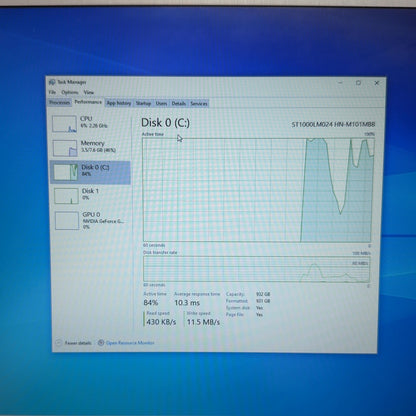This screenshot has width=416, height=416.
Task: Click the 11.5 MB/s write speed value
Action: pos(203,322)
